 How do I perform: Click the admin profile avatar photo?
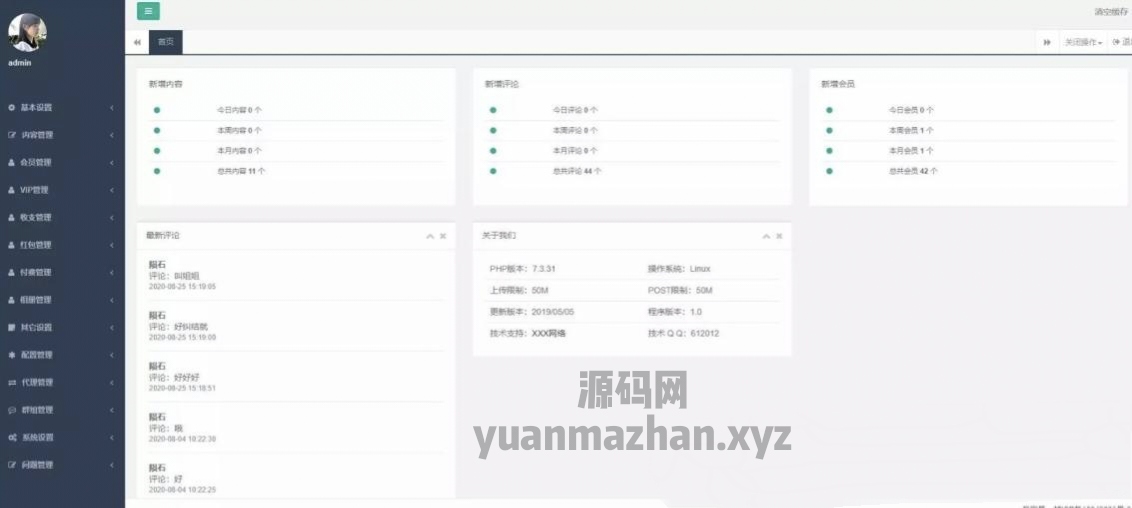[x=27, y=32]
